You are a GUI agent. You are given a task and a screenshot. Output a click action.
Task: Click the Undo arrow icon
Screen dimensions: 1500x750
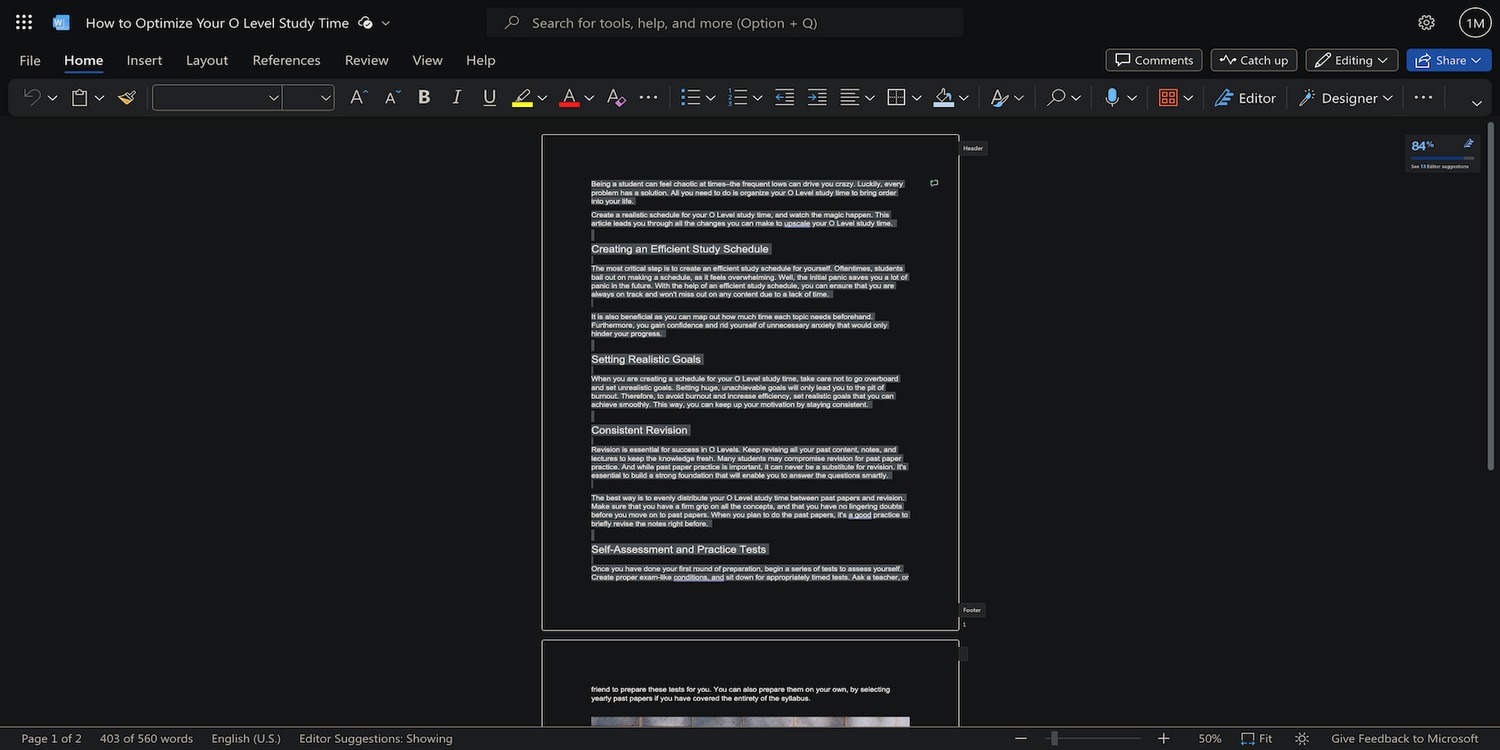pos(32,97)
